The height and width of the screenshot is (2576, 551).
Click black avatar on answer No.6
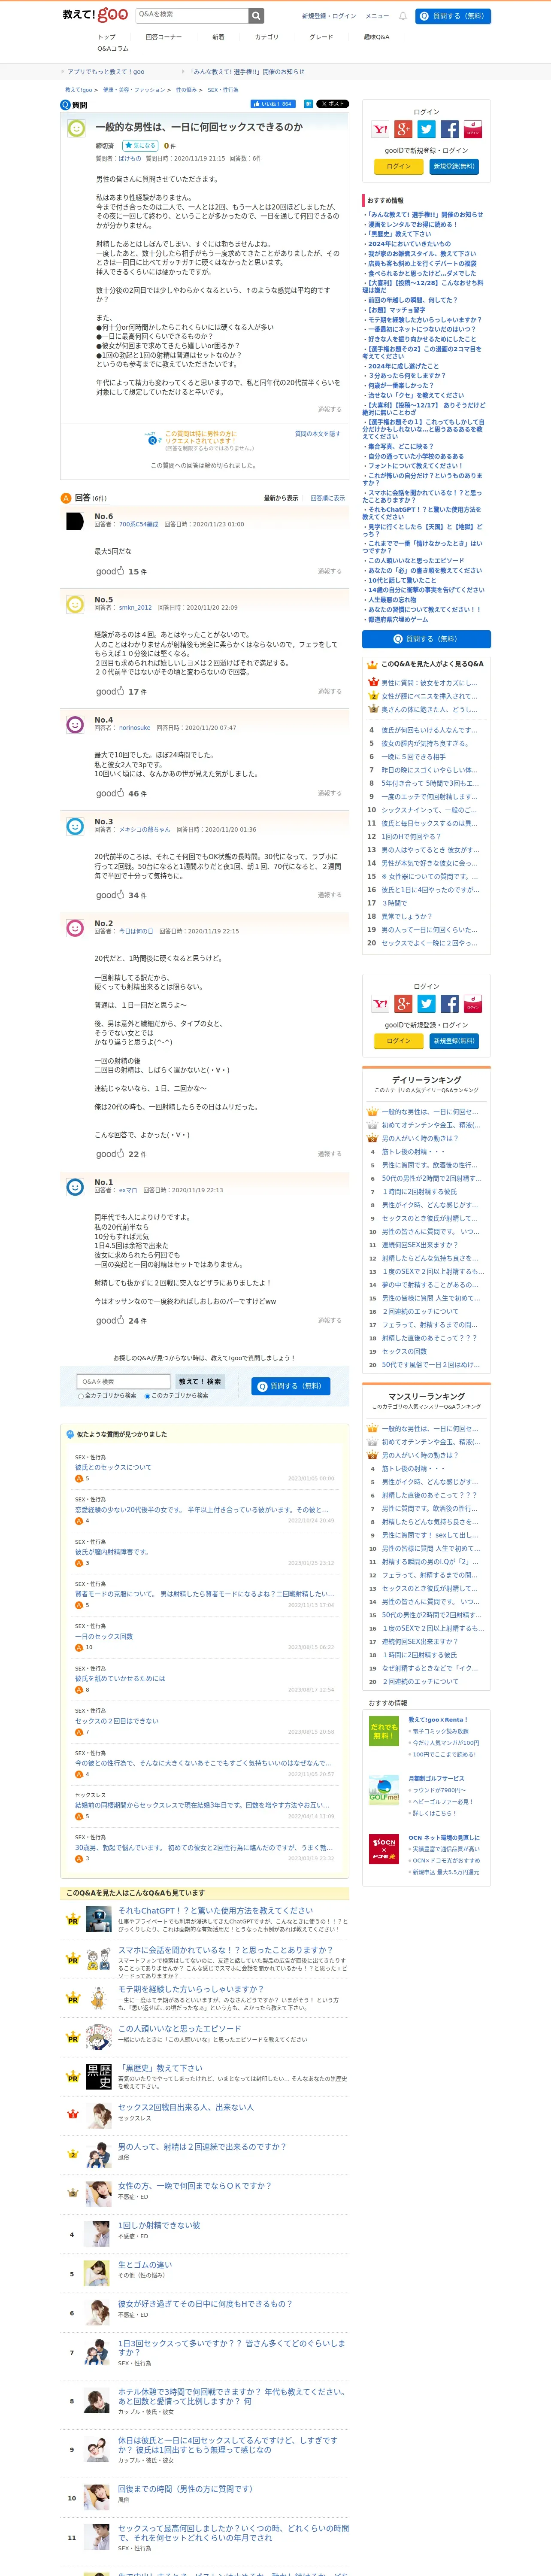point(75,521)
